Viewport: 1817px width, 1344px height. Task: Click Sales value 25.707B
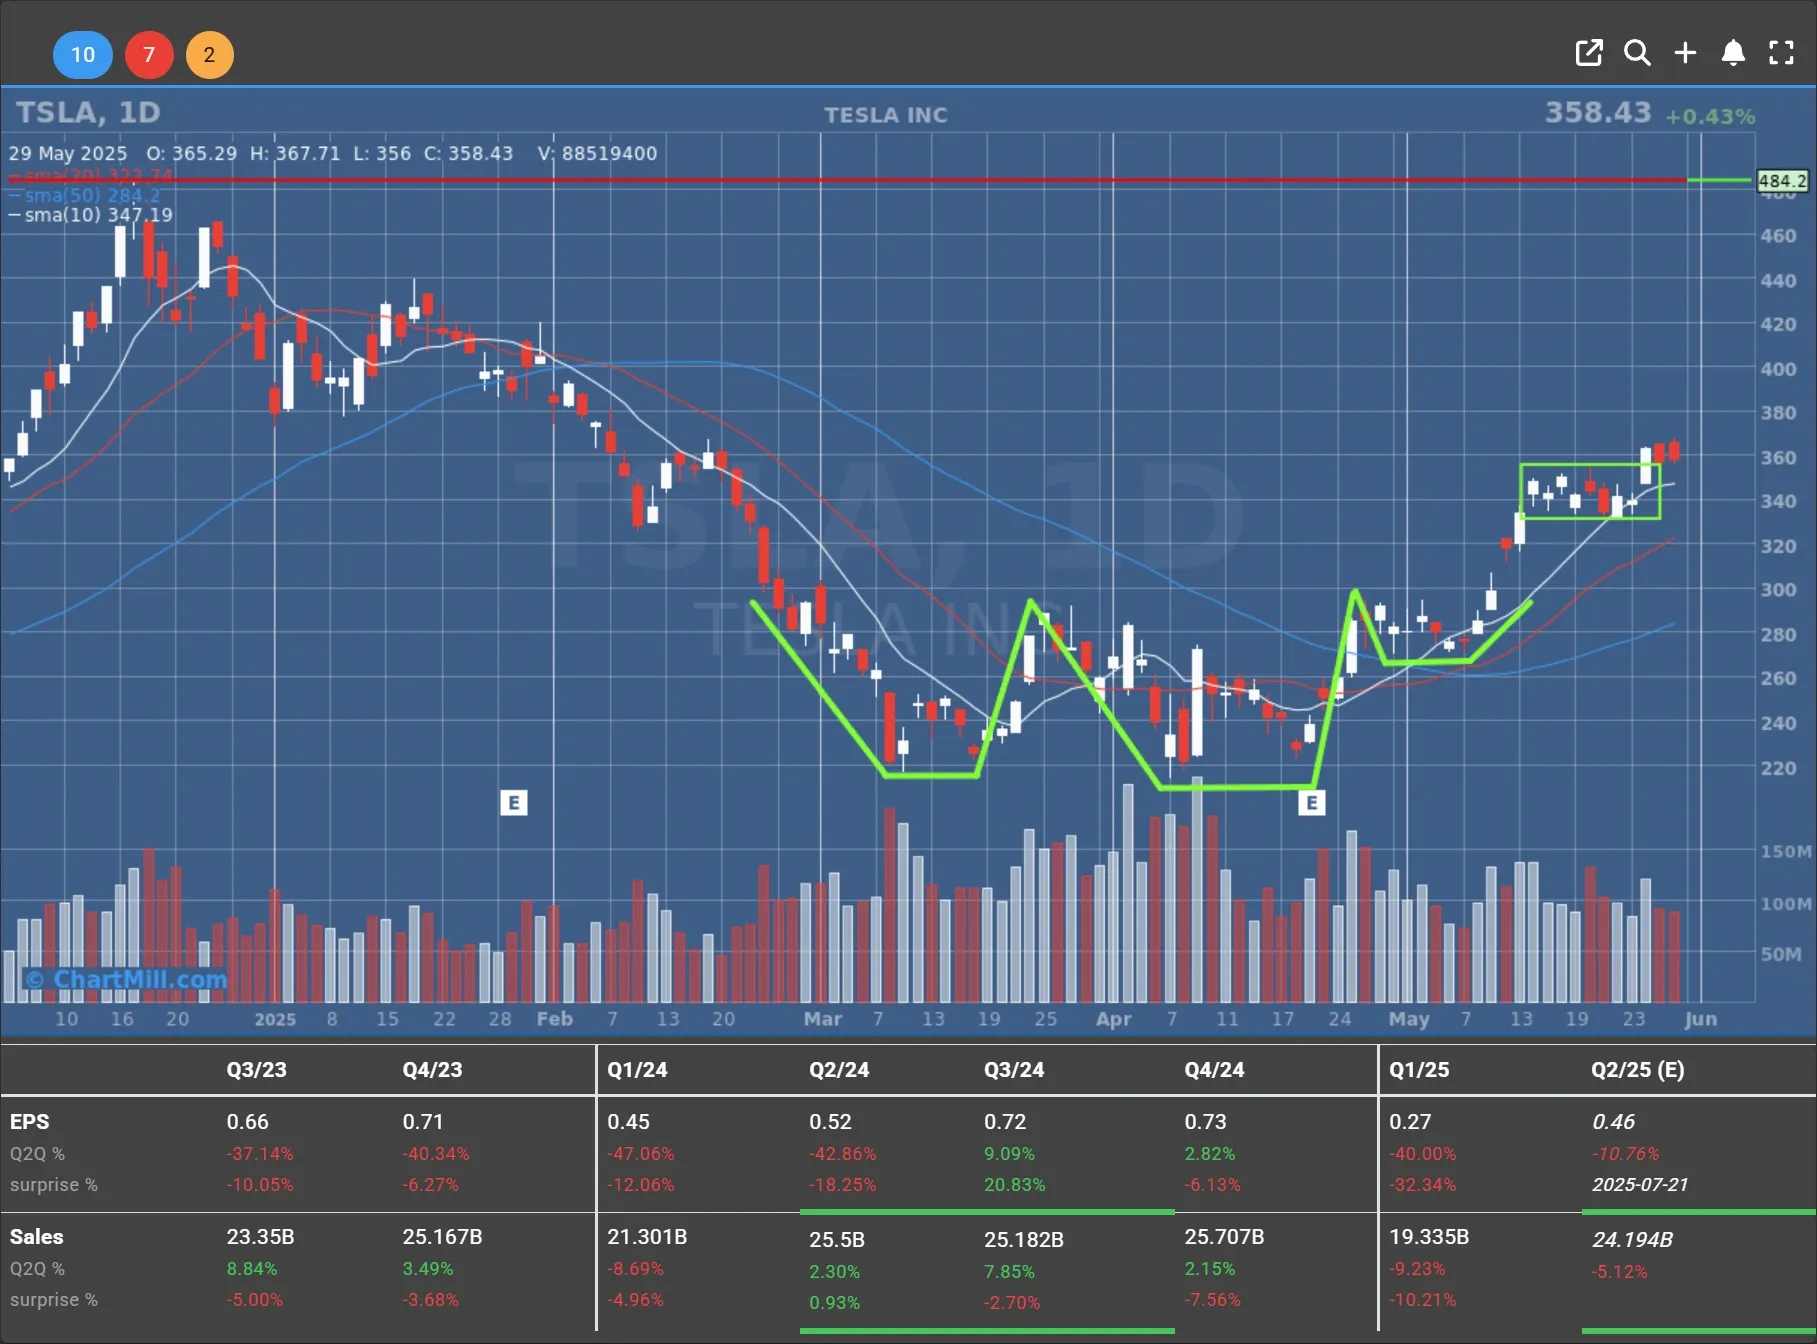[1224, 1237]
